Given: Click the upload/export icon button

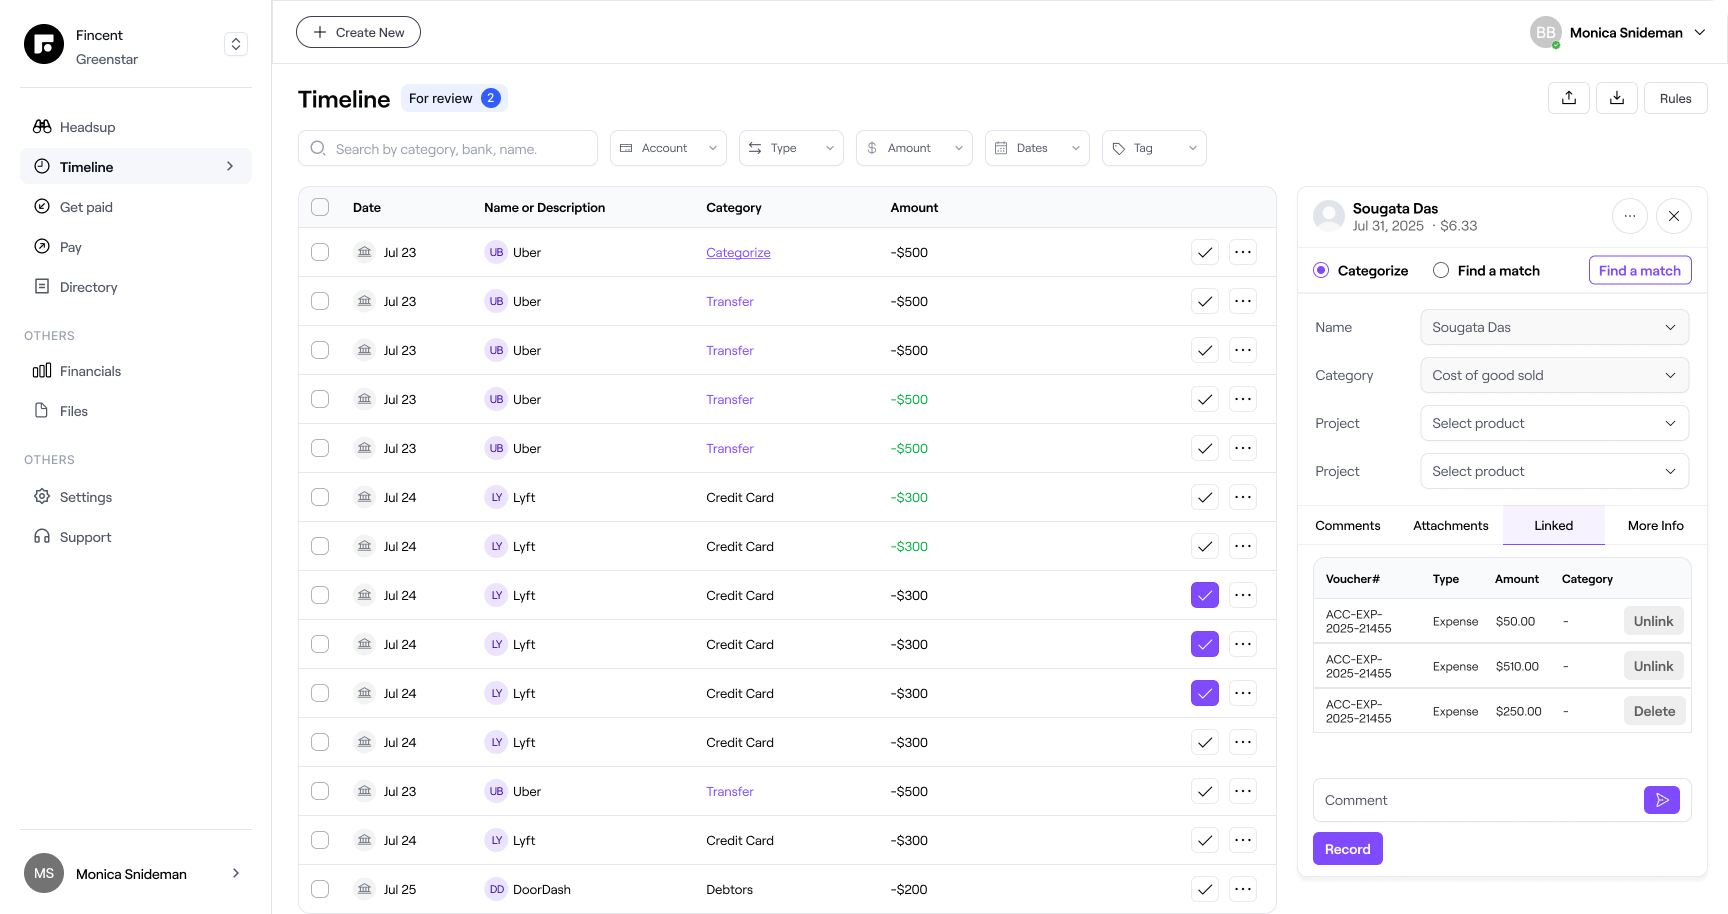Looking at the screenshot, I should click(x=1569, y=98).
